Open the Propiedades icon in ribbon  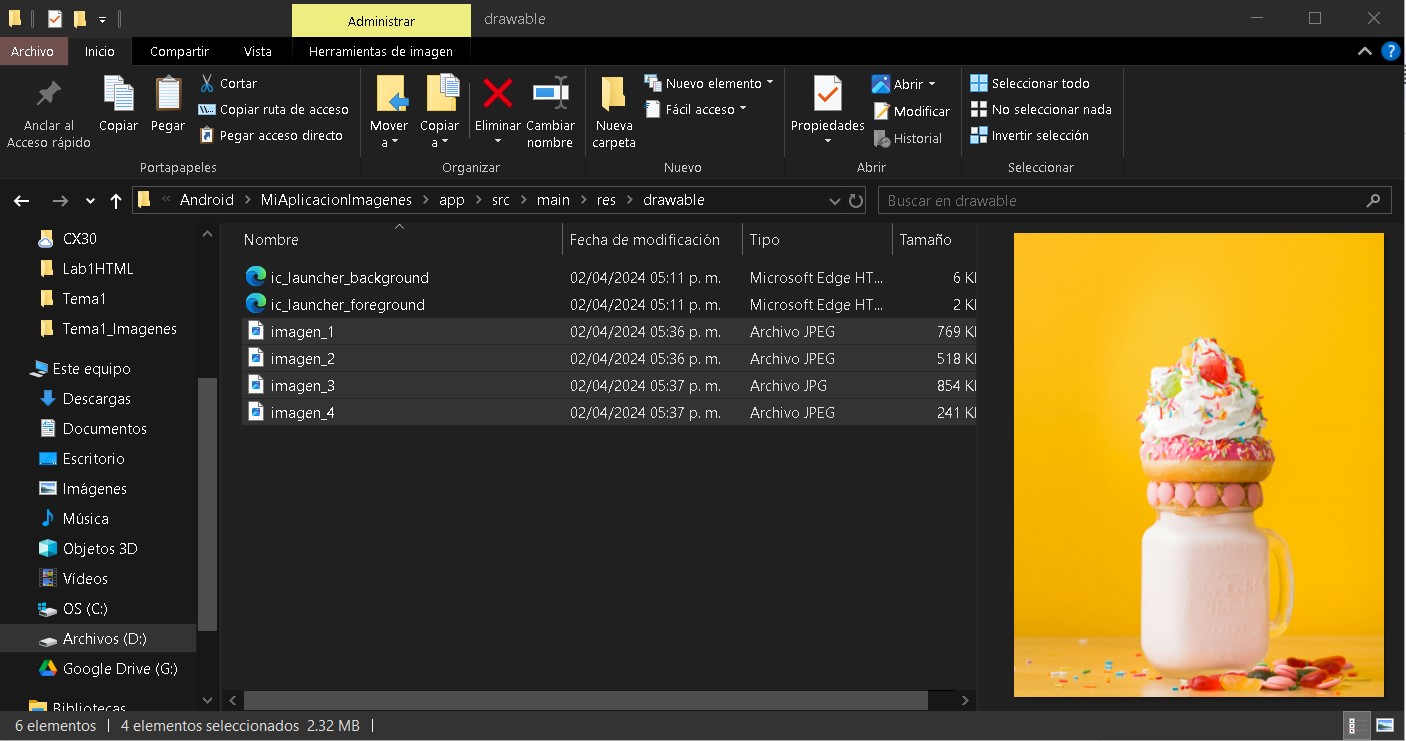click(827, 94)
